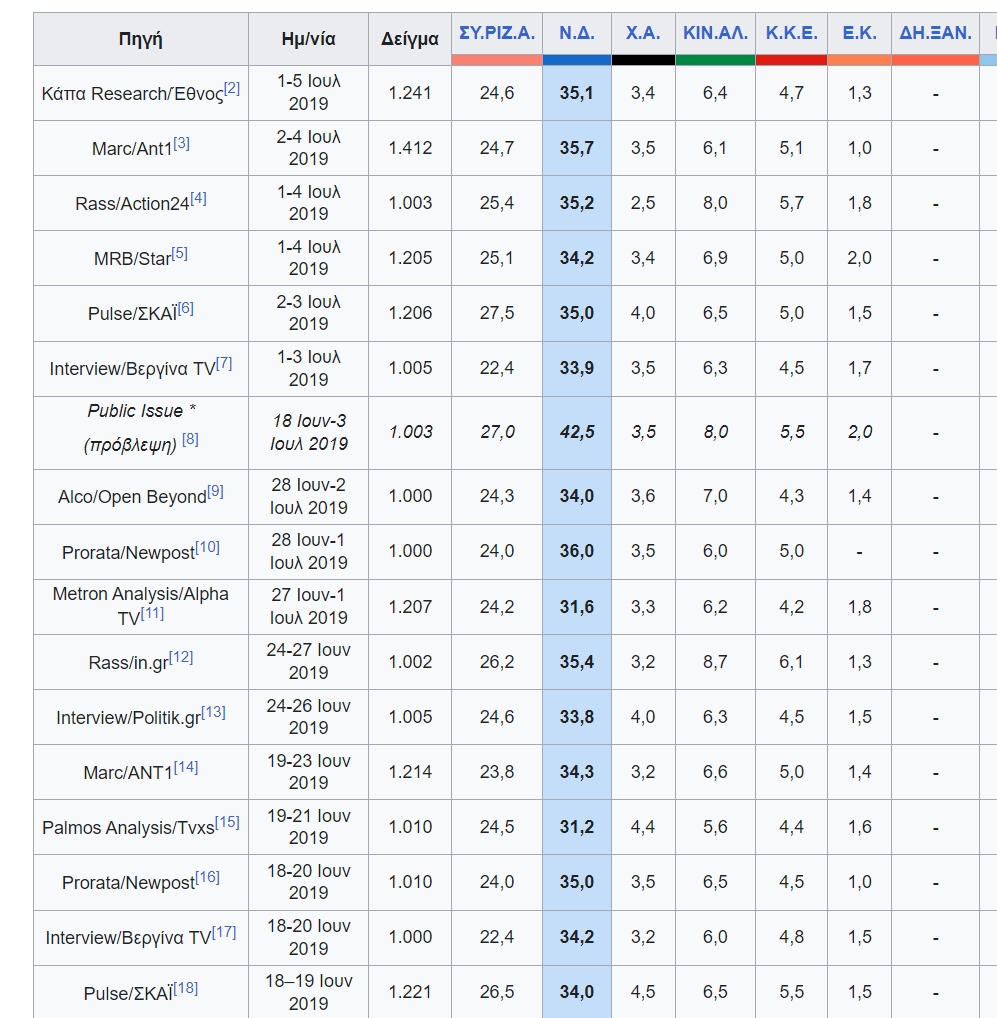Image resolution: width=997 pixels, height=1018 pixels.
Task: Follow the ΚΙΝ.ΑΛ. header link
Action: tap(715, 33)
